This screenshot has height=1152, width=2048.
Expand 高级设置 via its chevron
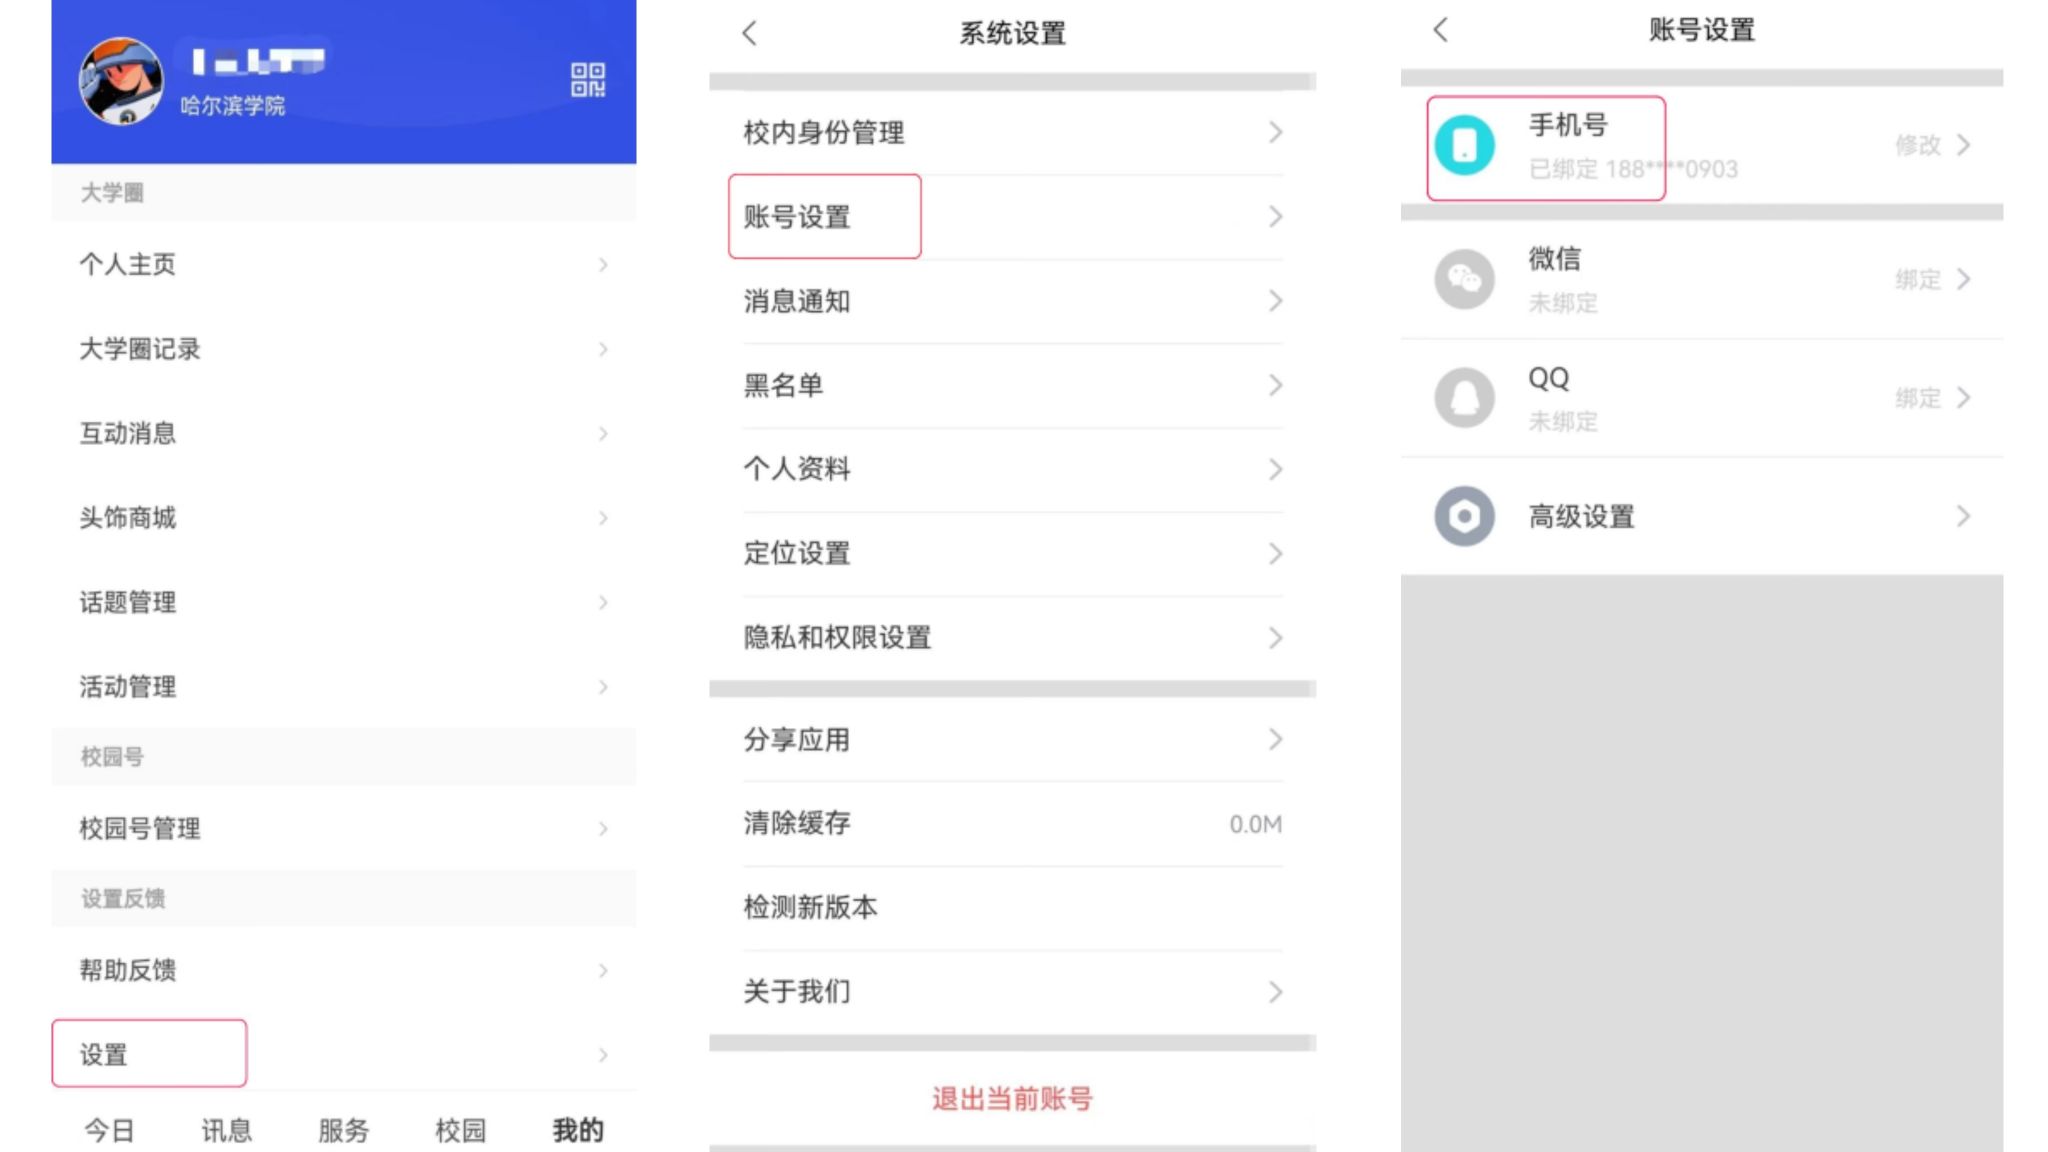1963,516
